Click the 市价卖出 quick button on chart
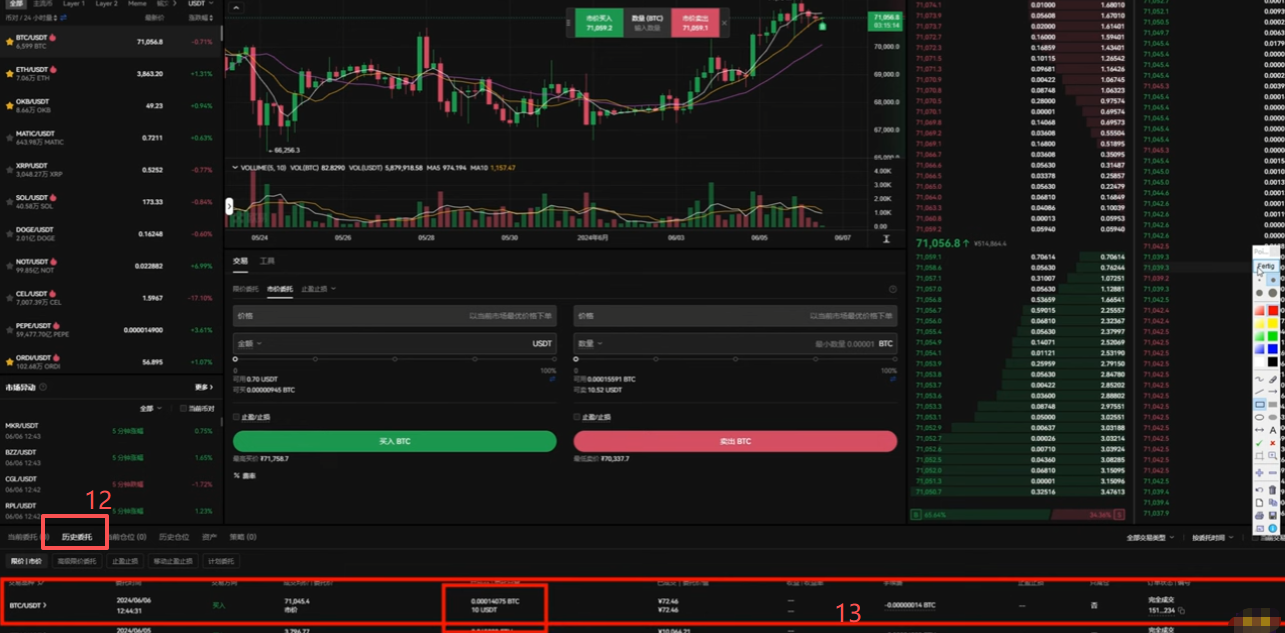Viewport: 1285px width, 633px height. click(694, 22)
